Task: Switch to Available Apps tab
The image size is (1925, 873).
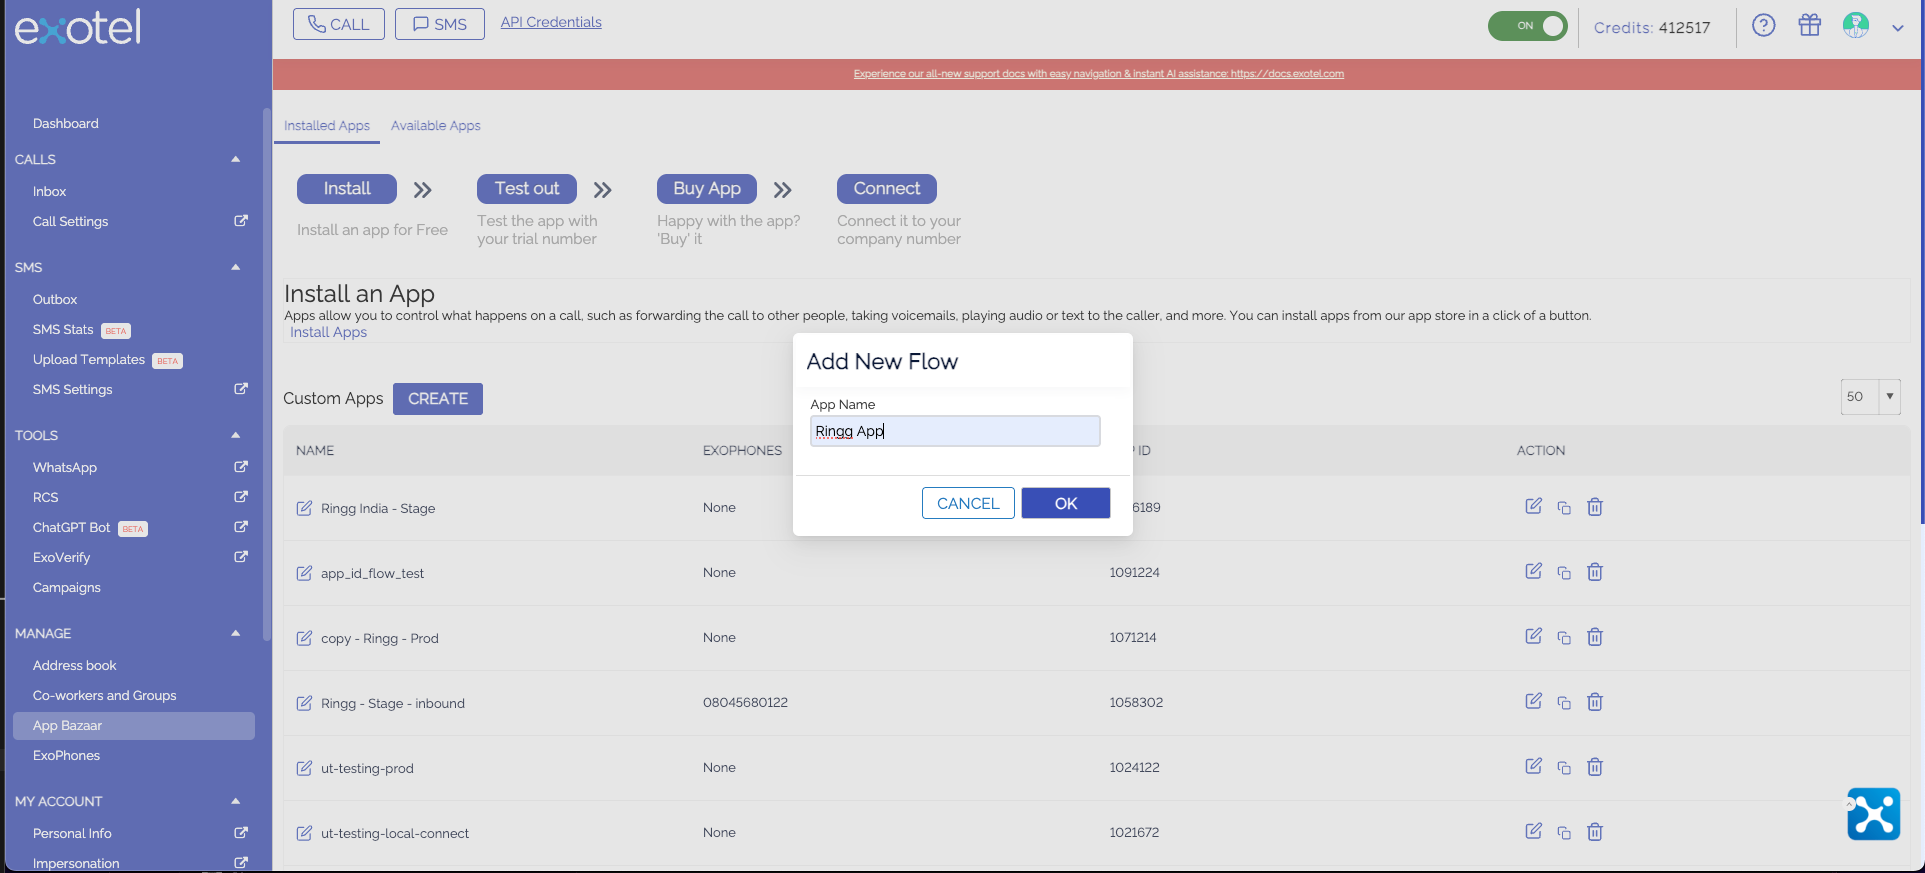Action: tap(436, 126)
